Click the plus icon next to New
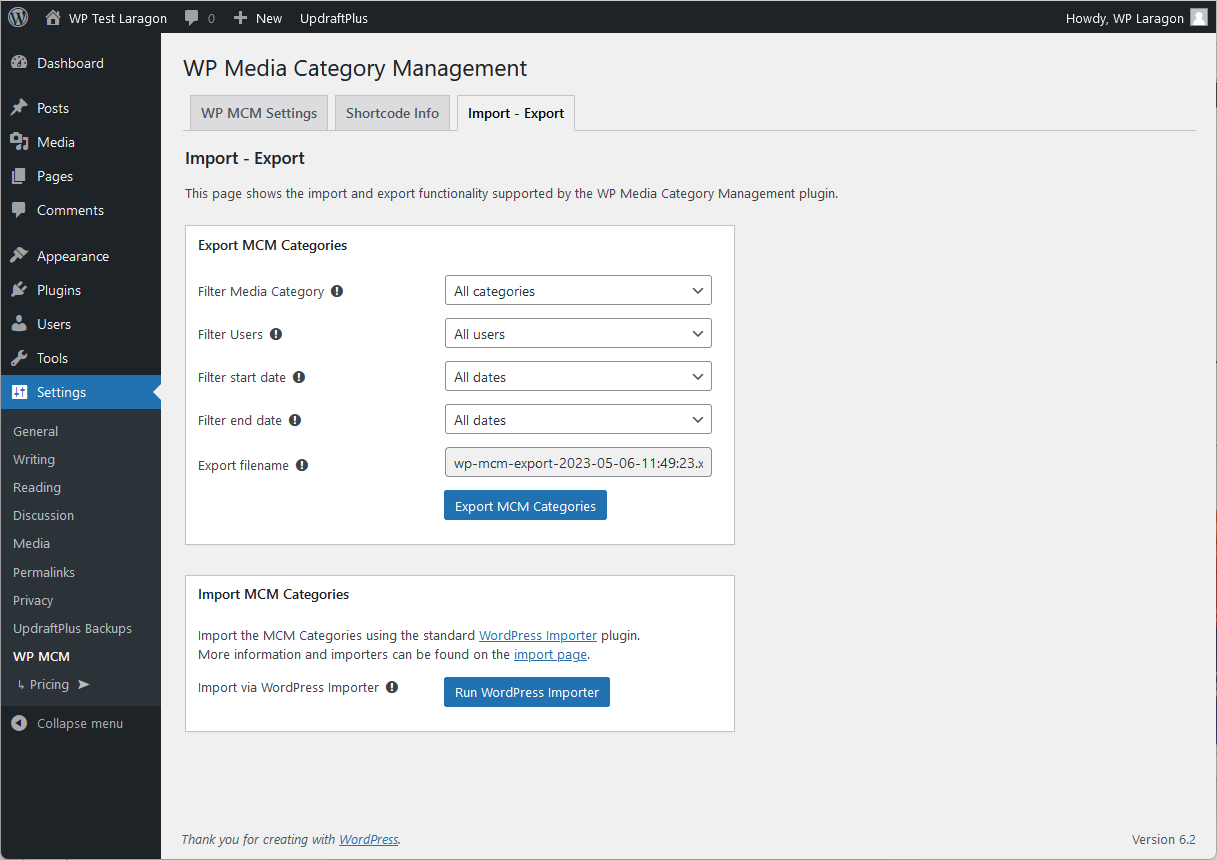Image resolution: width=1217 pixels, height=860 pixels. 240,18
